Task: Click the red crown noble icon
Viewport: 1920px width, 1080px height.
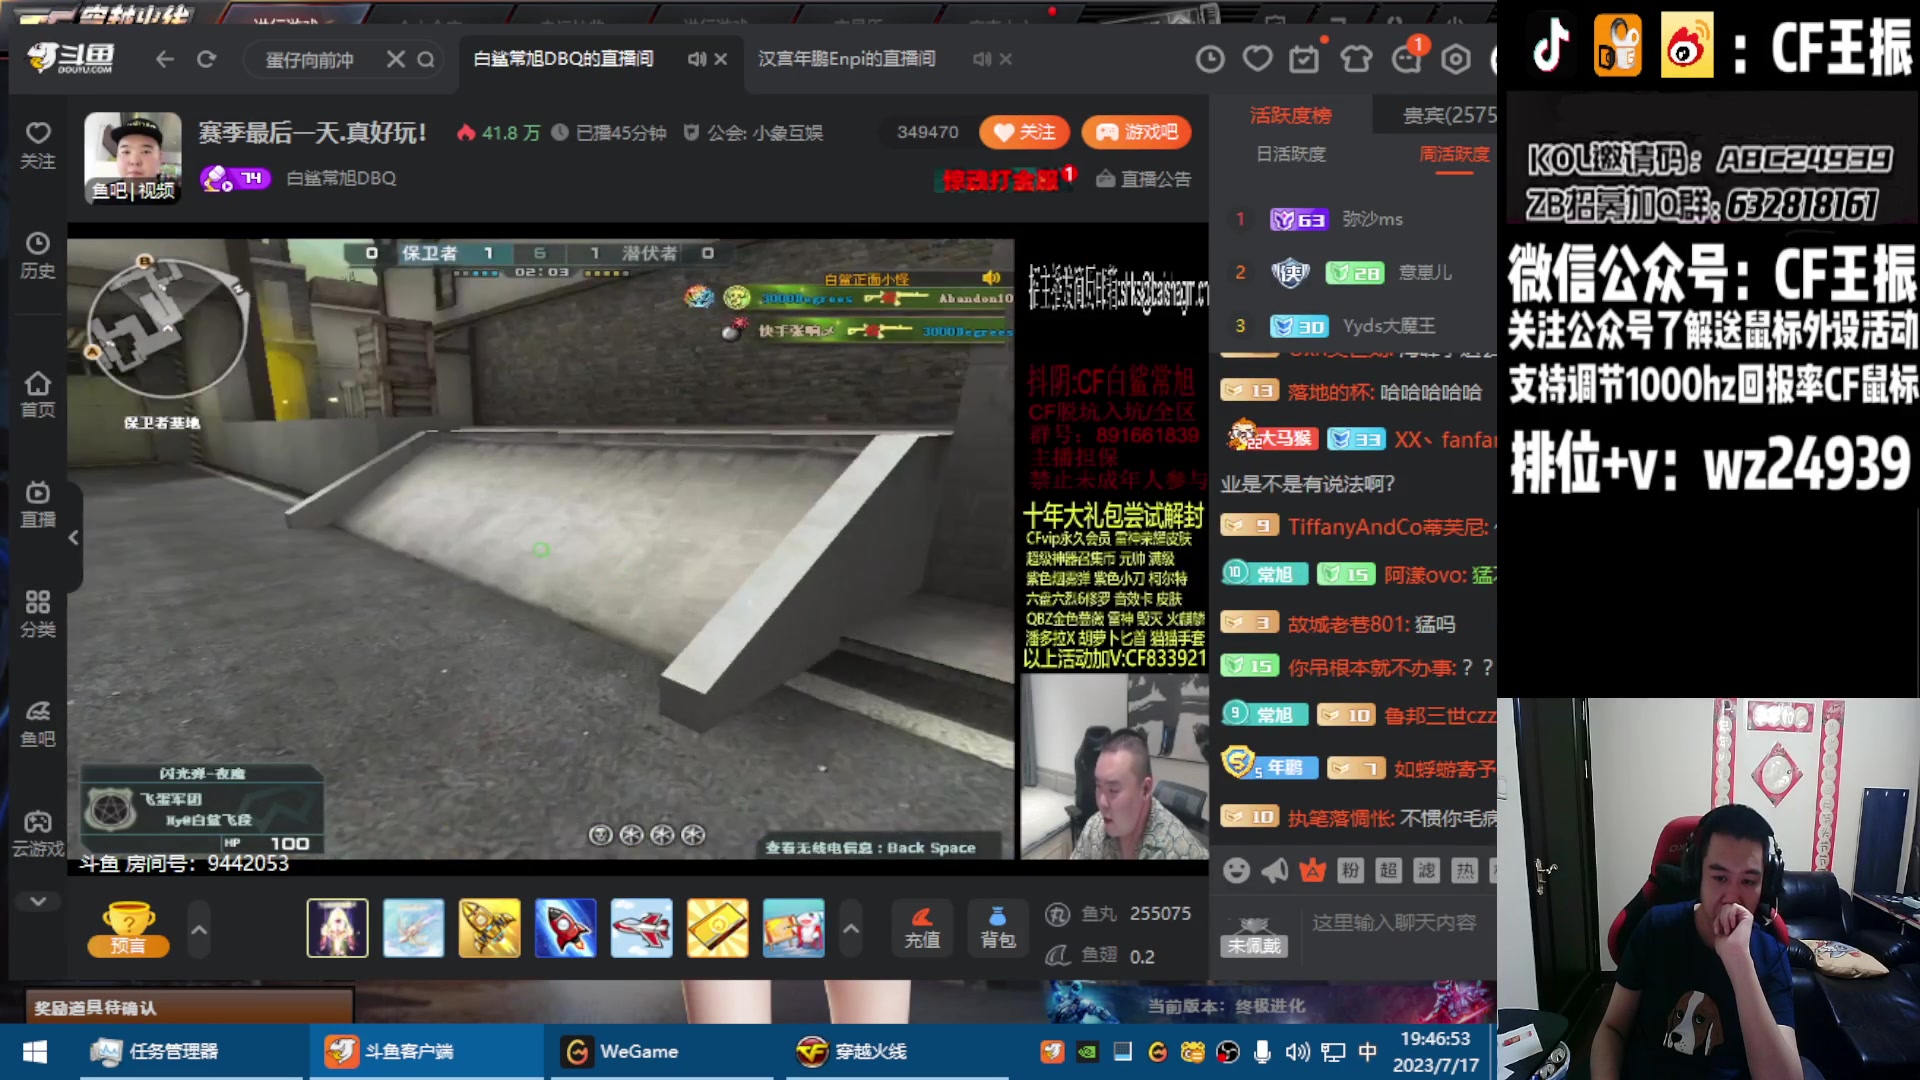Action: pos(1312,870)
